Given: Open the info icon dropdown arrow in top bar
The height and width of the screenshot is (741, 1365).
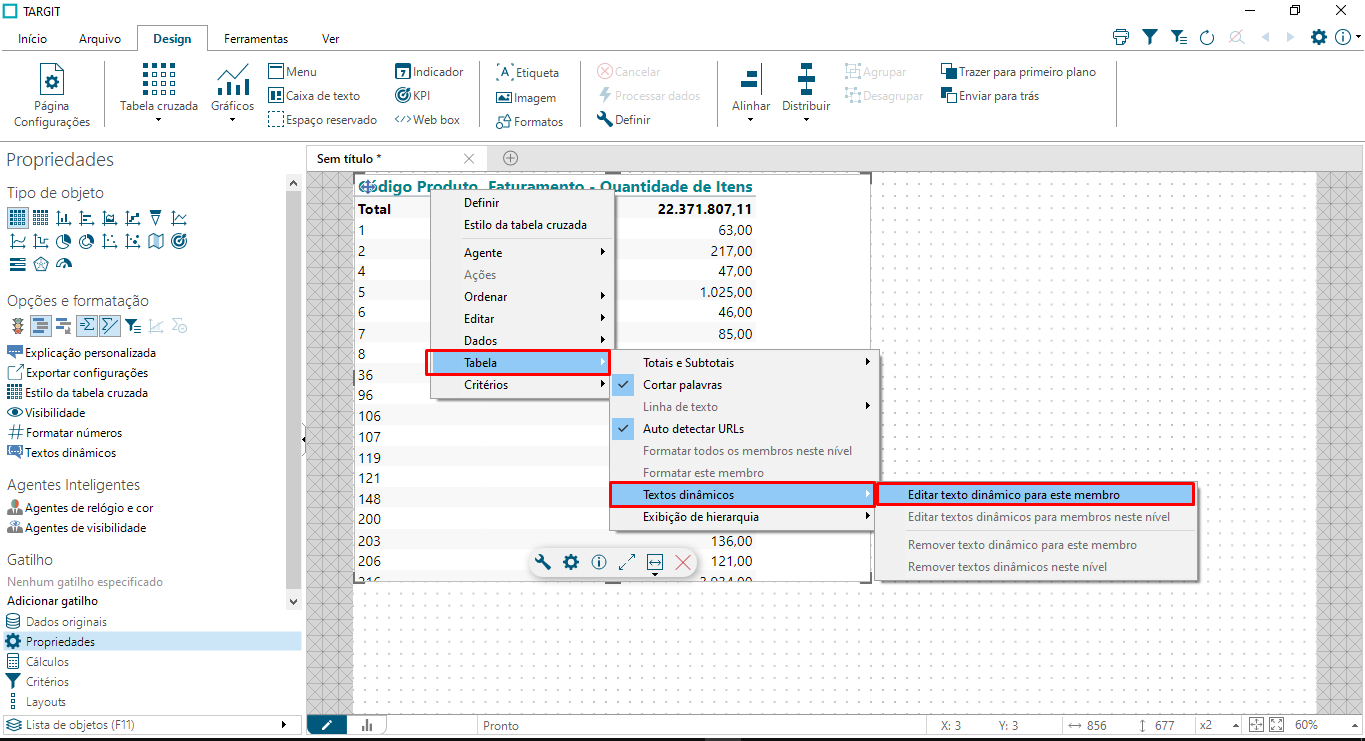Looking at the screenshot, I should tap(1358, 37).
